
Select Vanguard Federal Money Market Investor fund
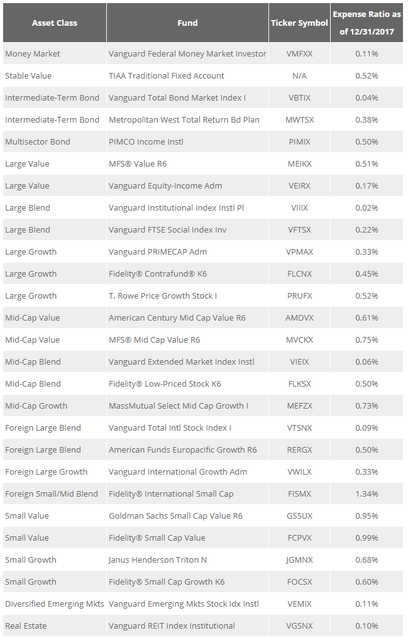pyautogui.click(x=187, y=54)
